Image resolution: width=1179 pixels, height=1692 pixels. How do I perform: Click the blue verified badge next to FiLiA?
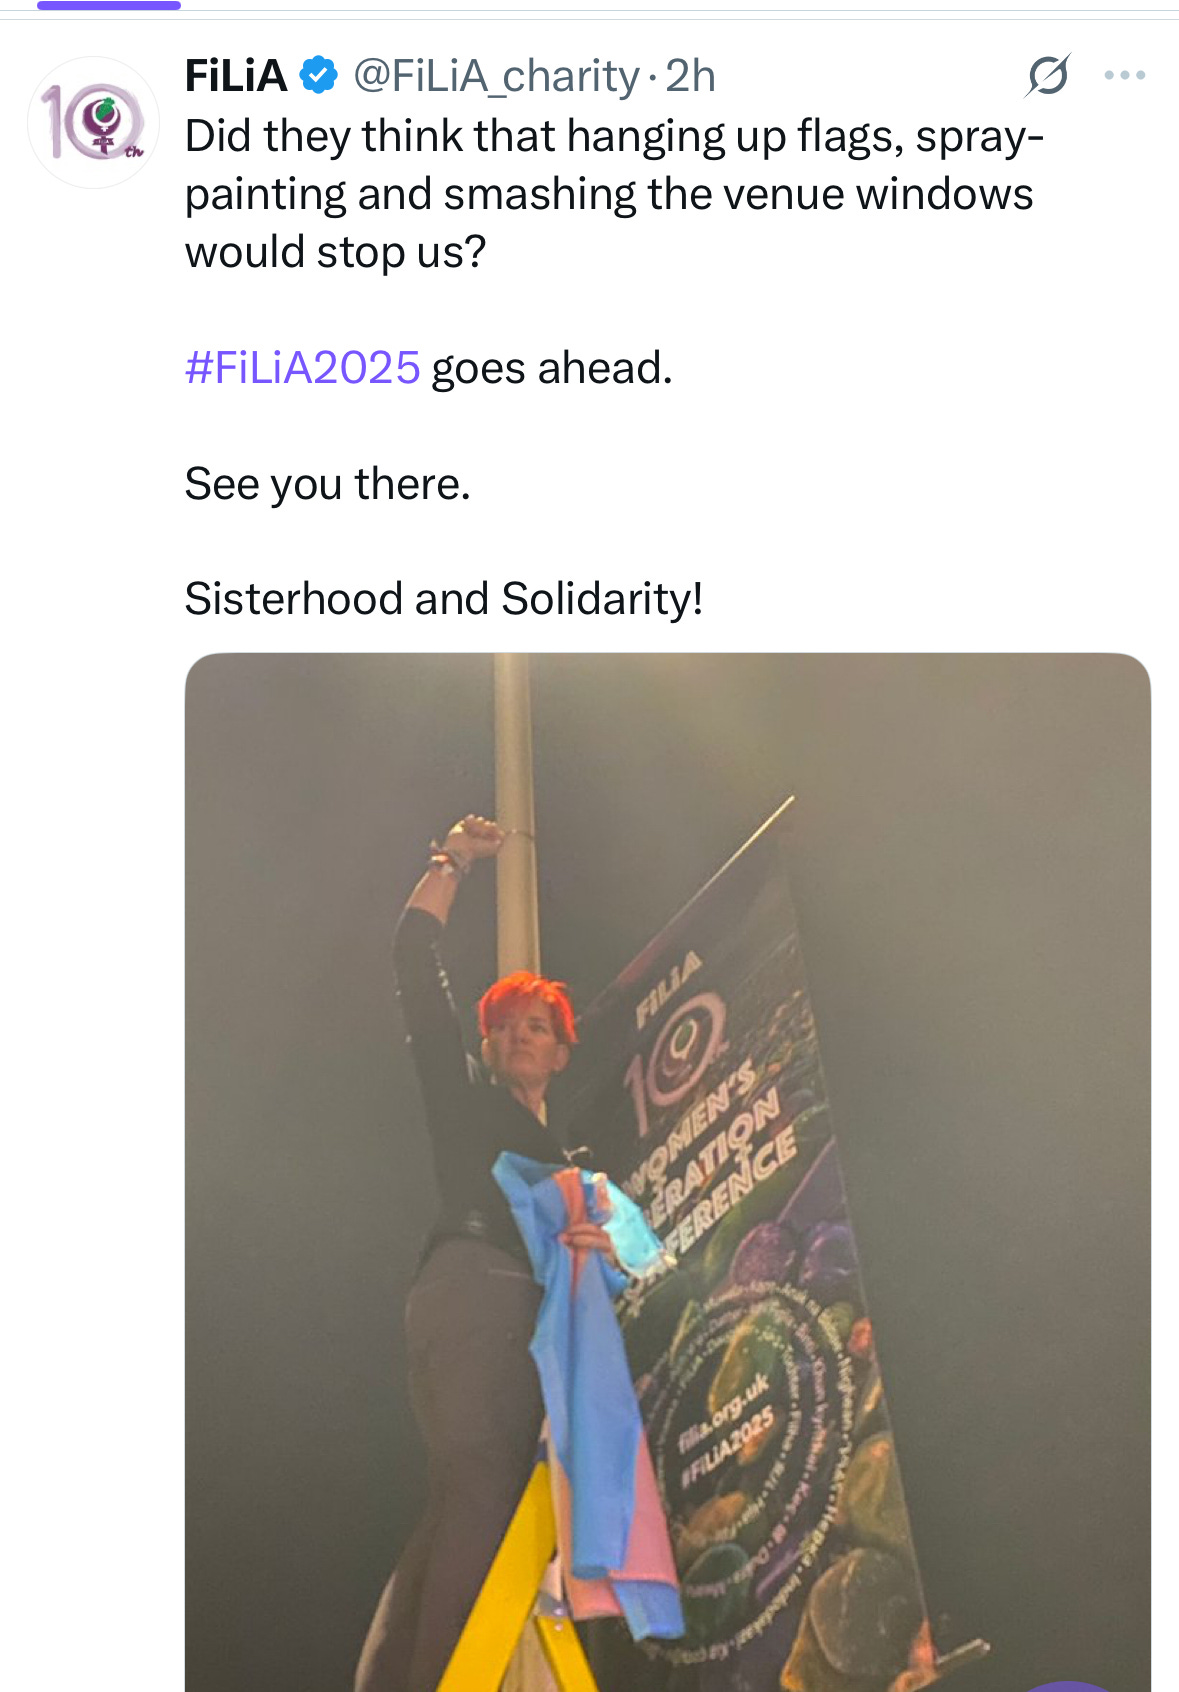coord(319,76)
